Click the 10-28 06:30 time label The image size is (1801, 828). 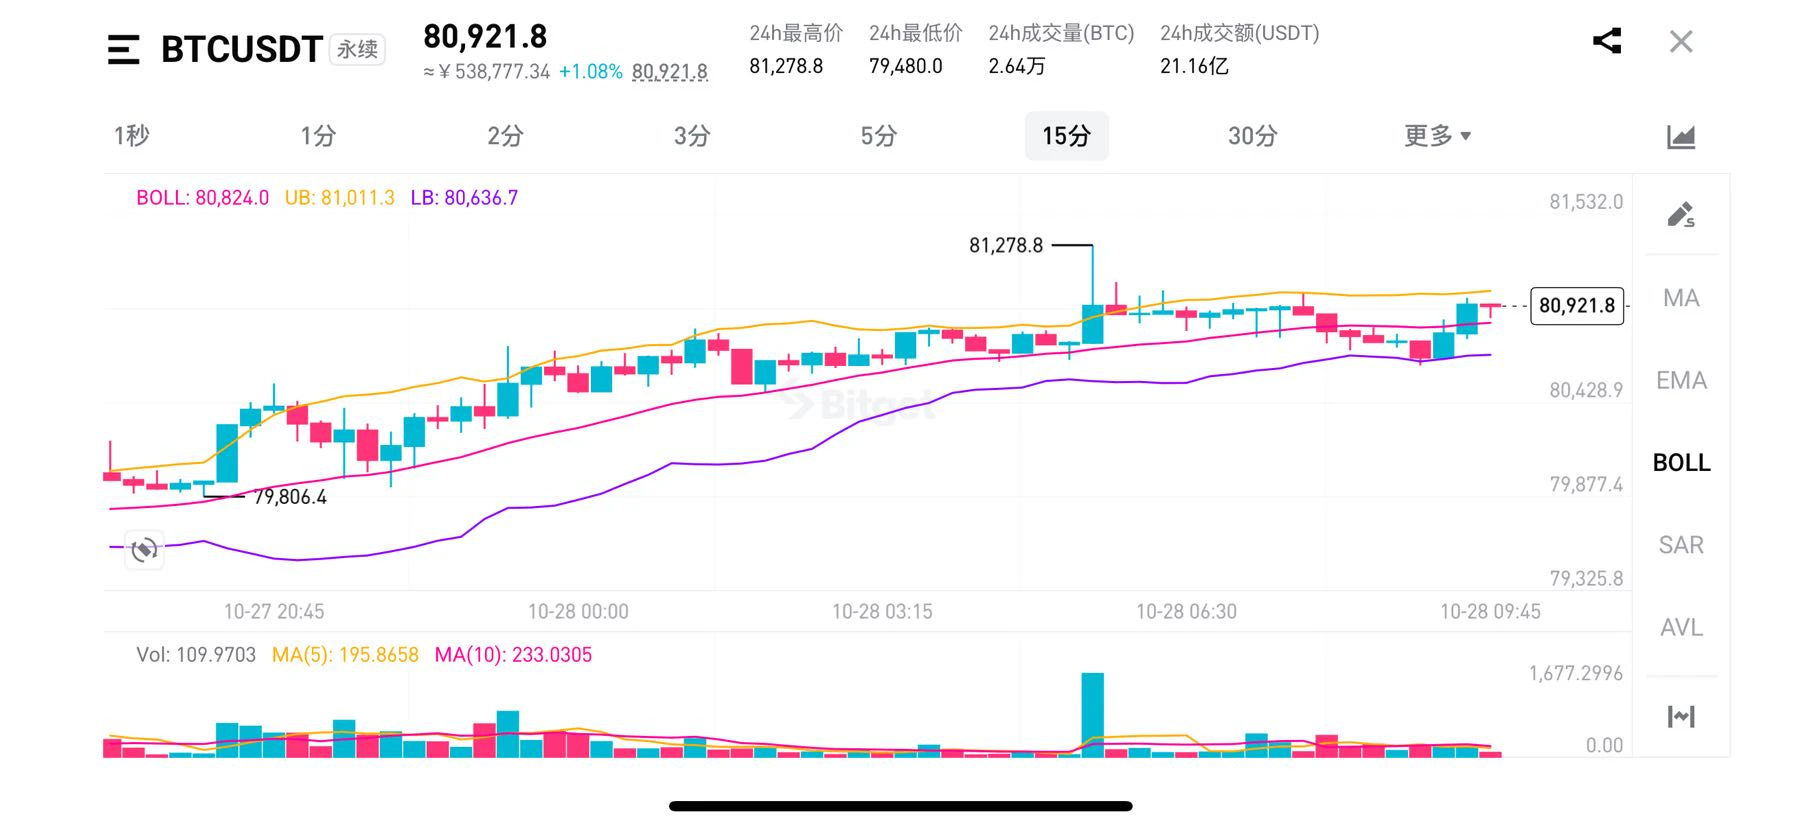pyautogui.click(x=1186, y=611)
